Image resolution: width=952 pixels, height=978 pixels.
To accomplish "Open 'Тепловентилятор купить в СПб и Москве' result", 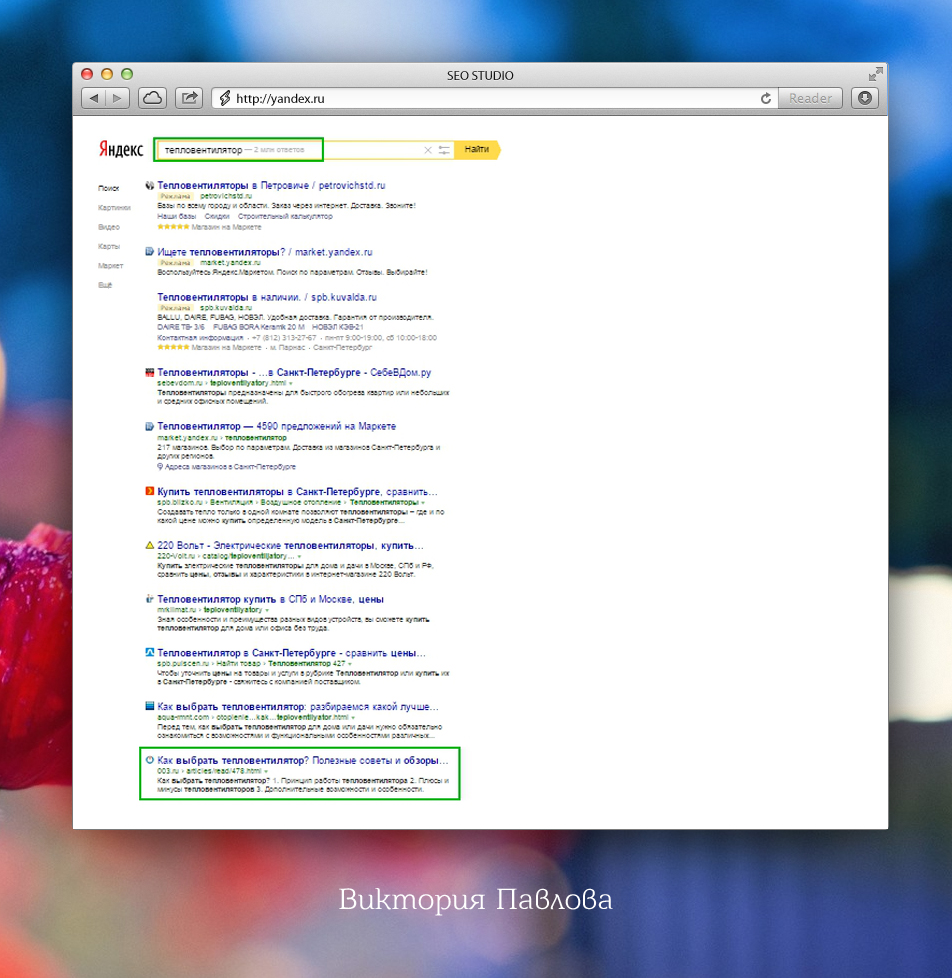I will click(270, 599).
